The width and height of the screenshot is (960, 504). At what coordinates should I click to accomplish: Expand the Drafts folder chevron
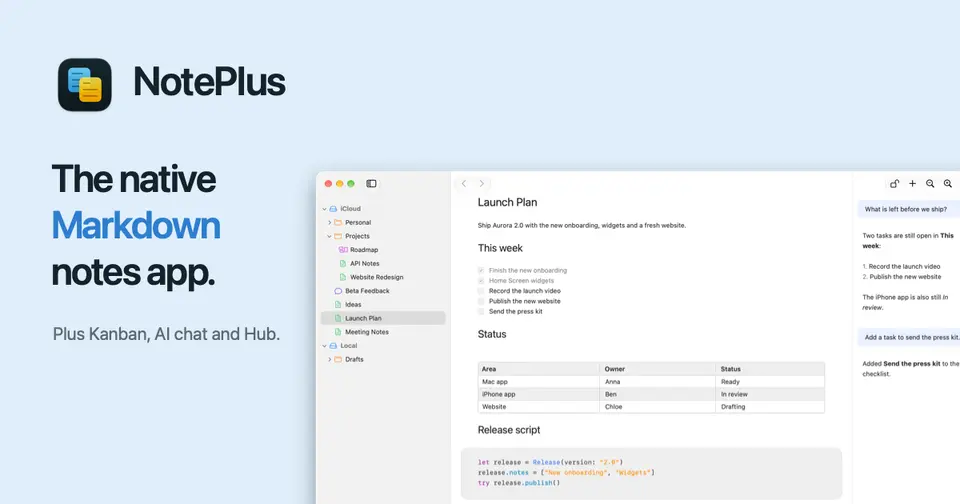coord(329,359)
